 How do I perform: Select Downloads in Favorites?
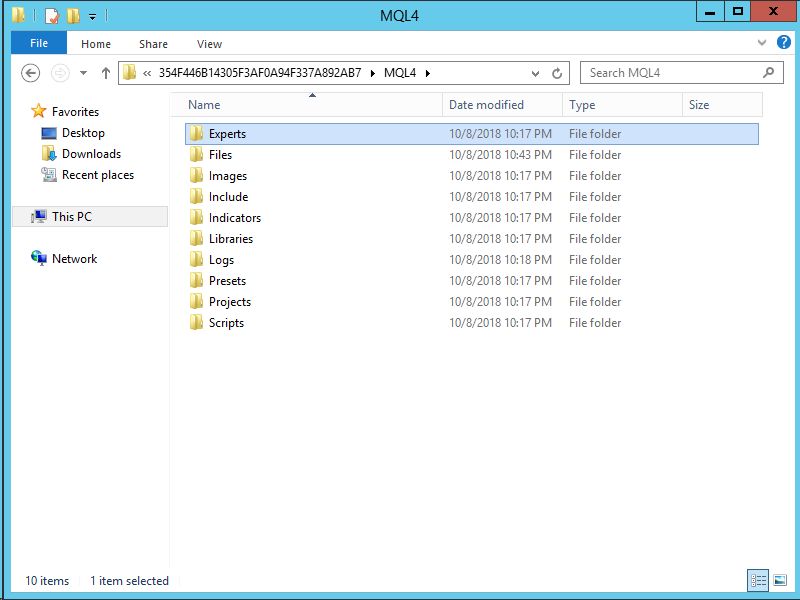(x=90, y=154)
